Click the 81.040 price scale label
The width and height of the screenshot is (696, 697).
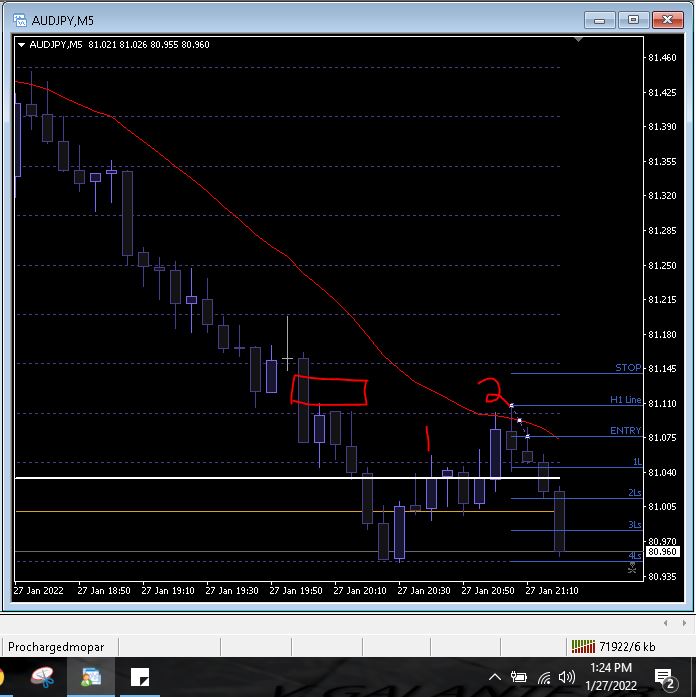click(x=662, y=472)
